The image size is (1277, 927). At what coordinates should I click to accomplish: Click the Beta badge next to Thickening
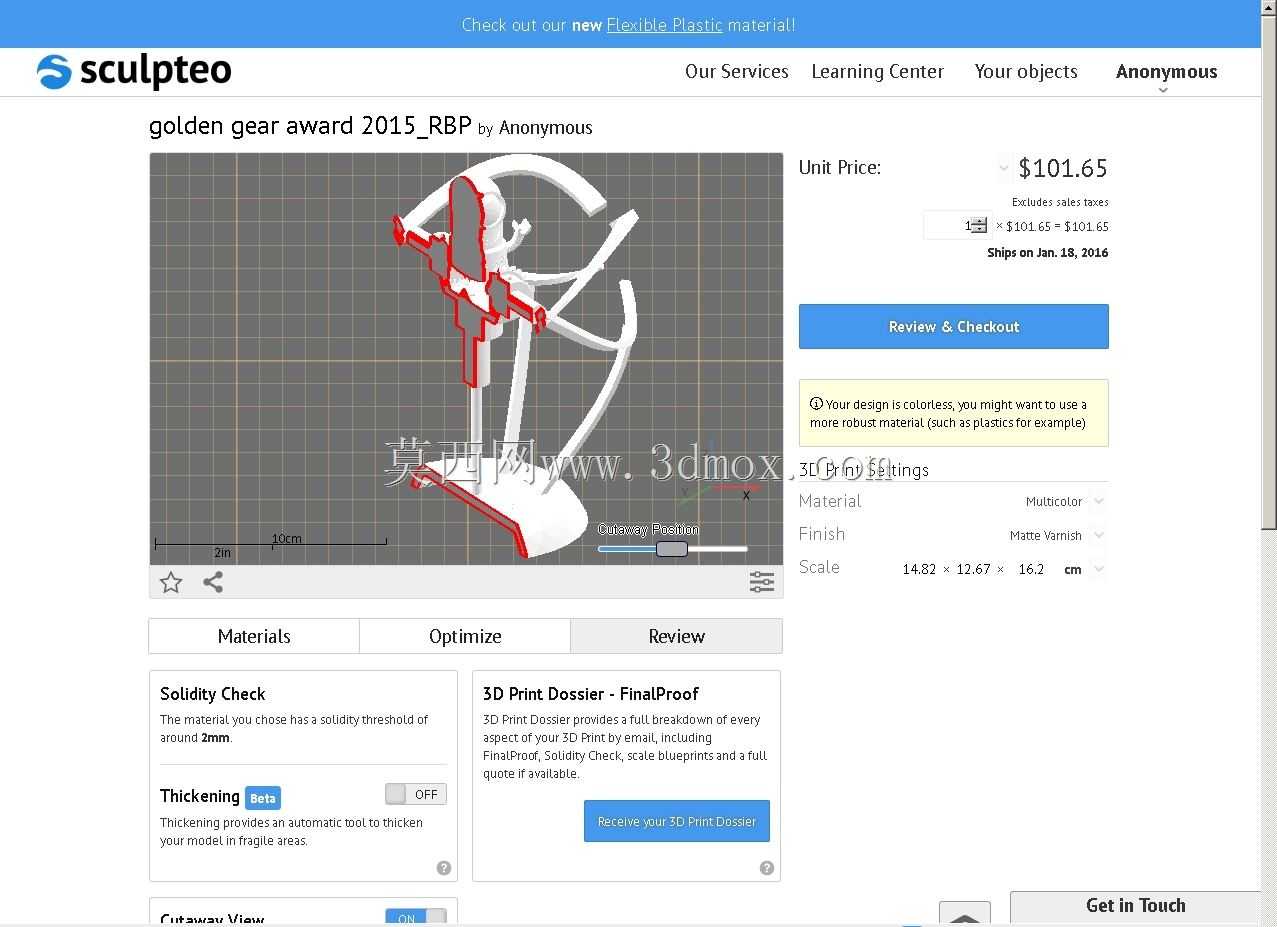coord(263,798)
